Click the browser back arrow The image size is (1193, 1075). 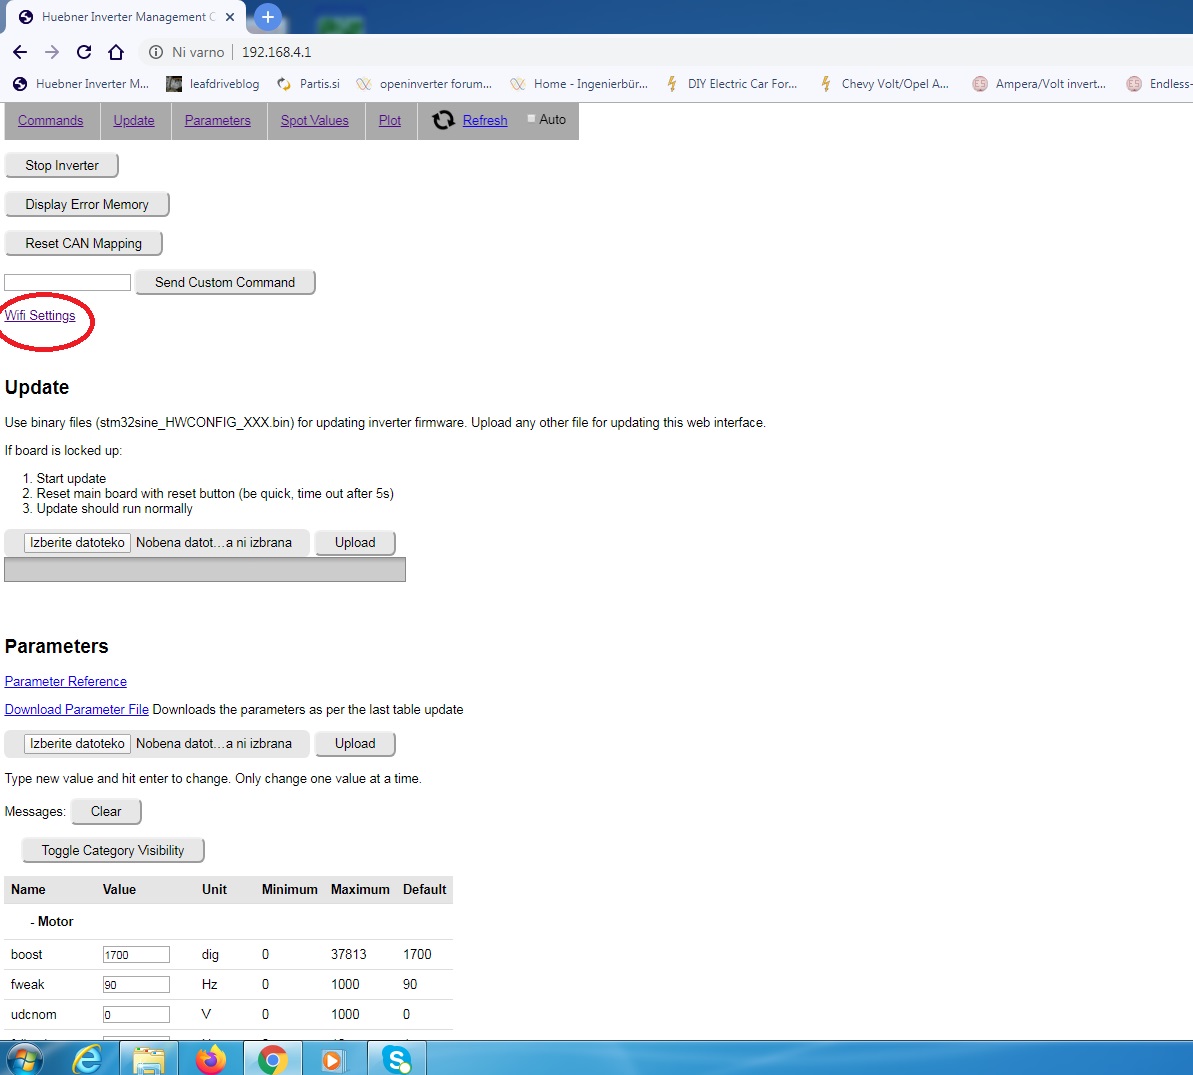click(20, 52)
